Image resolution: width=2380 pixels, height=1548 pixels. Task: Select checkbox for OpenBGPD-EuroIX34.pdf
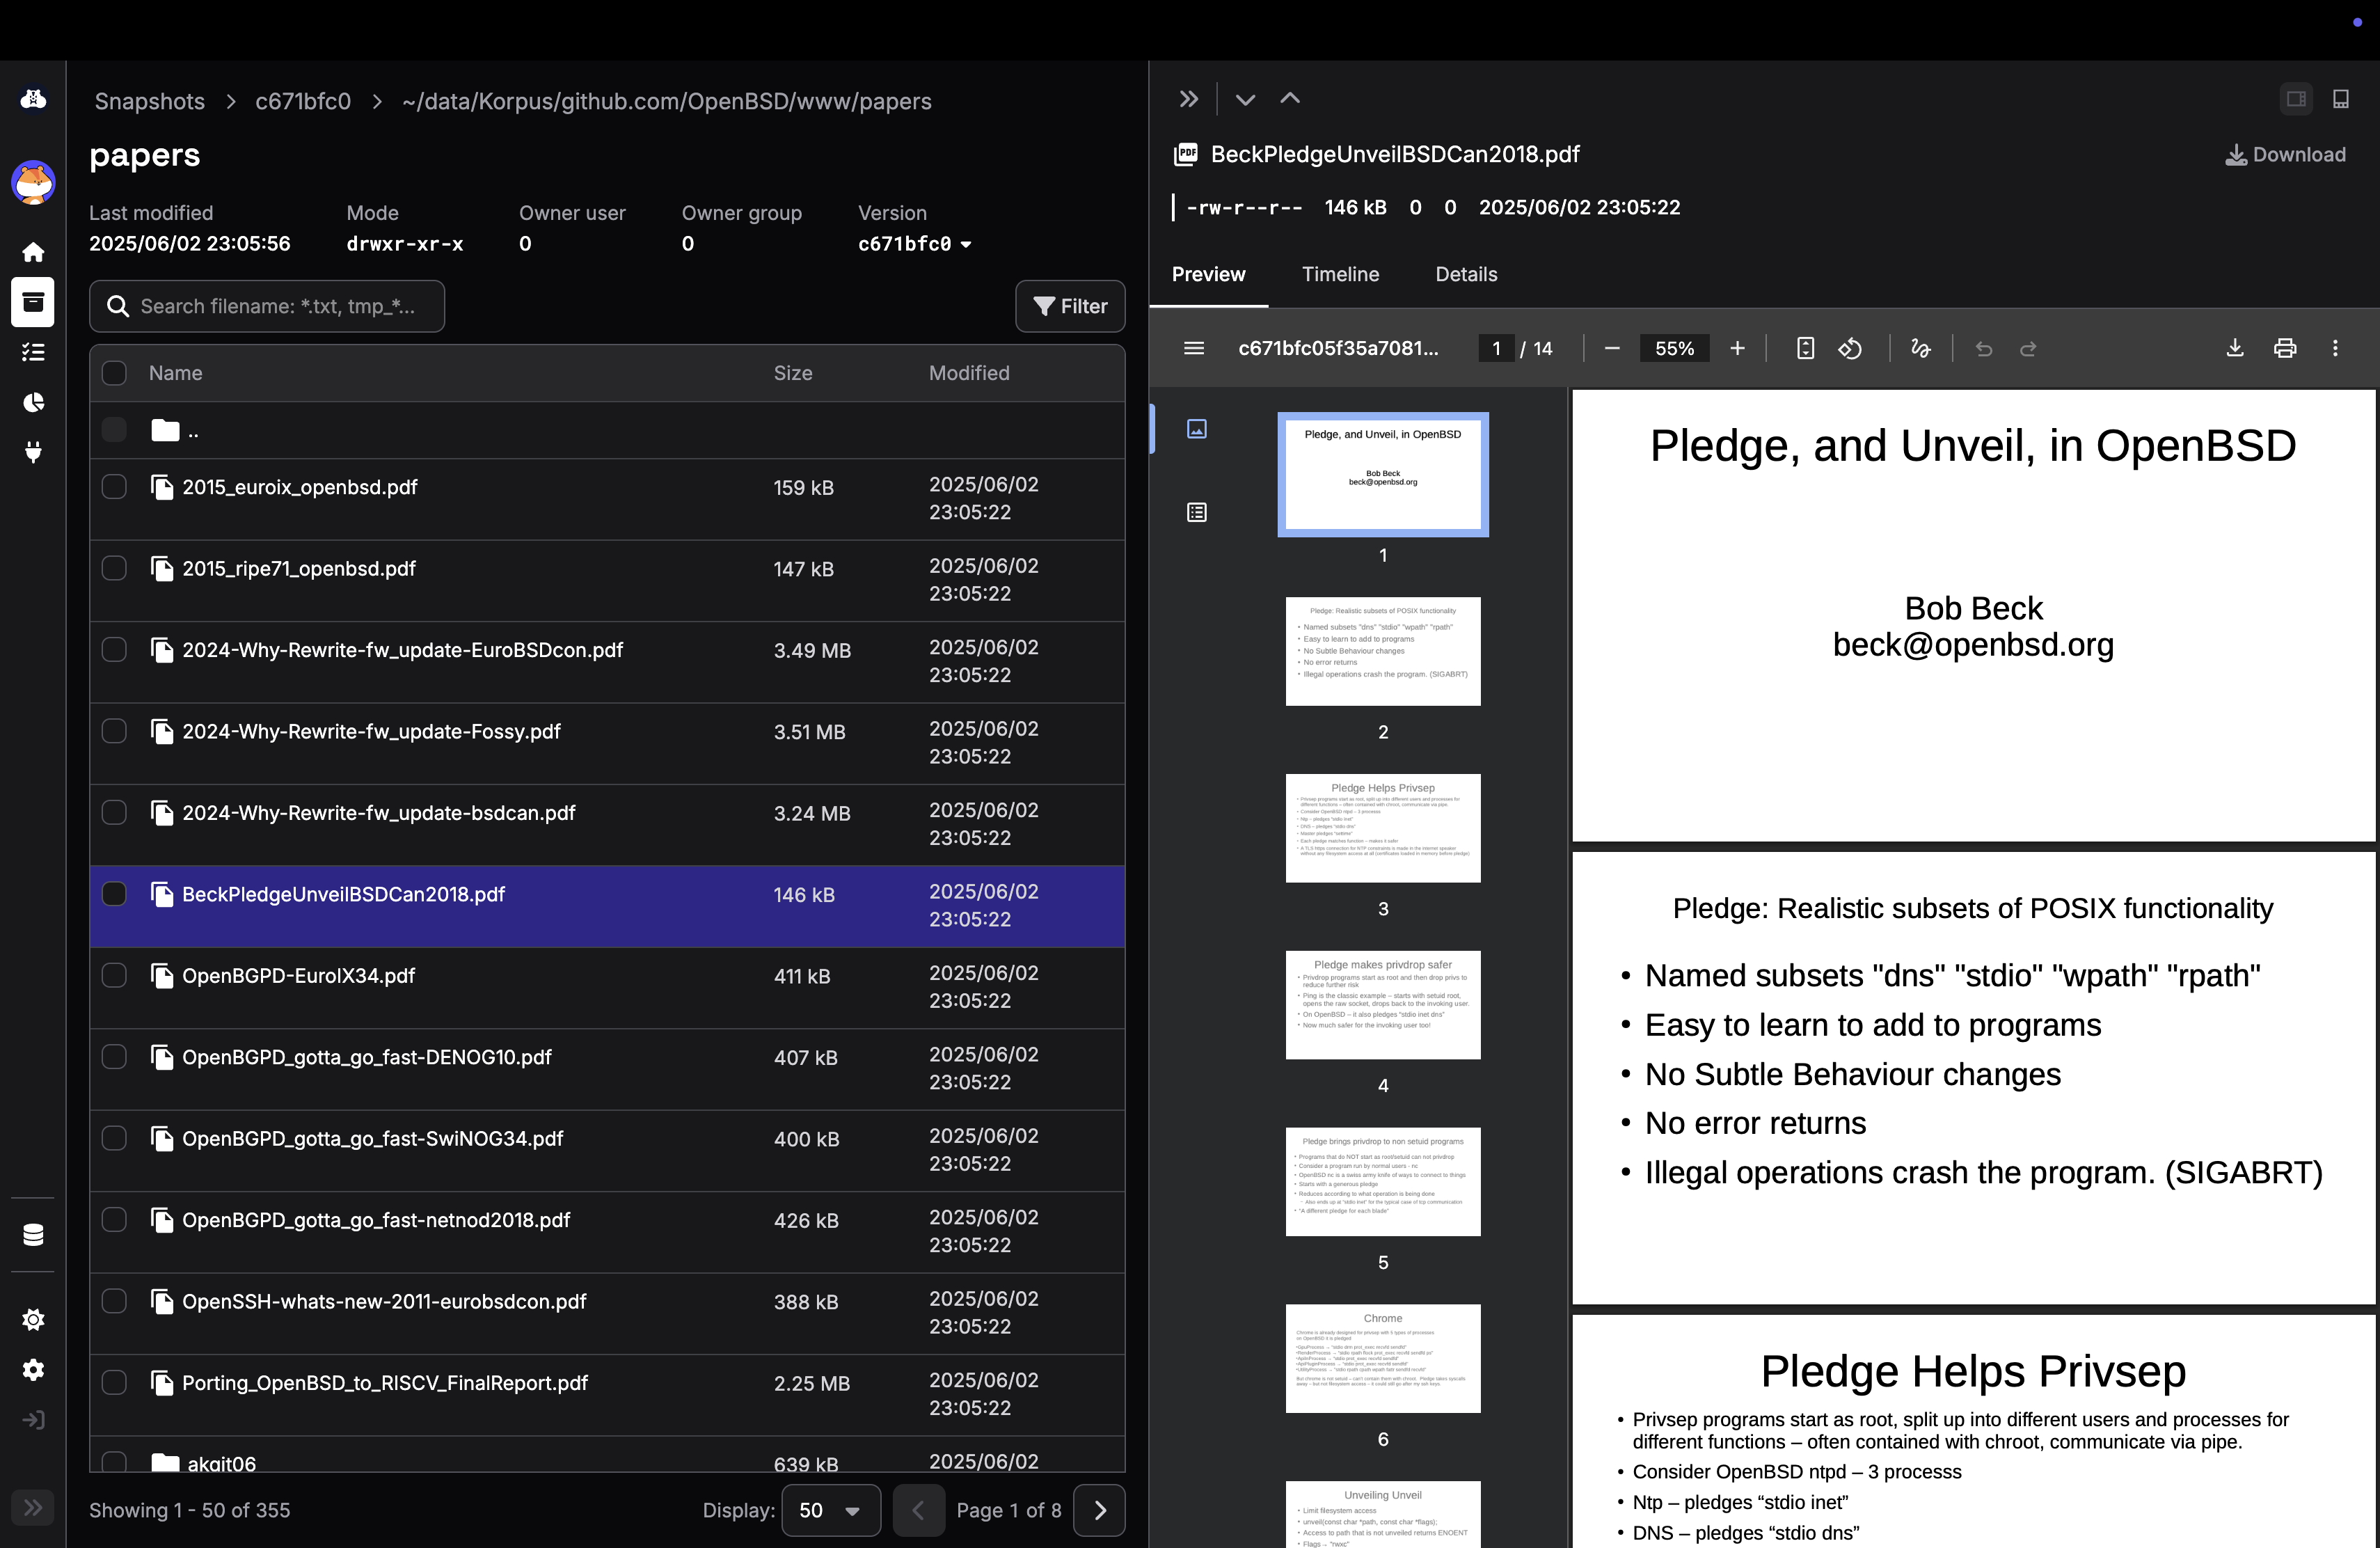[x=114, y=975]
